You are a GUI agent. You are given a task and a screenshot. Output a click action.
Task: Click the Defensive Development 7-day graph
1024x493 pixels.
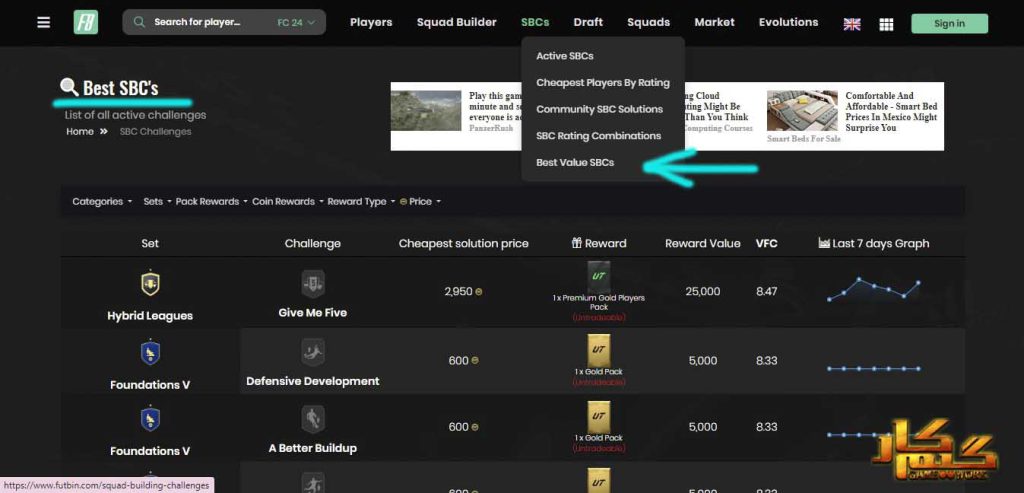874,369
